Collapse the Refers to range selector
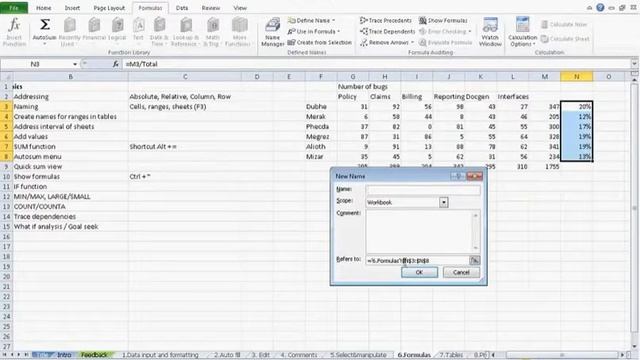The image size is (640, 360). click(475, 260)
